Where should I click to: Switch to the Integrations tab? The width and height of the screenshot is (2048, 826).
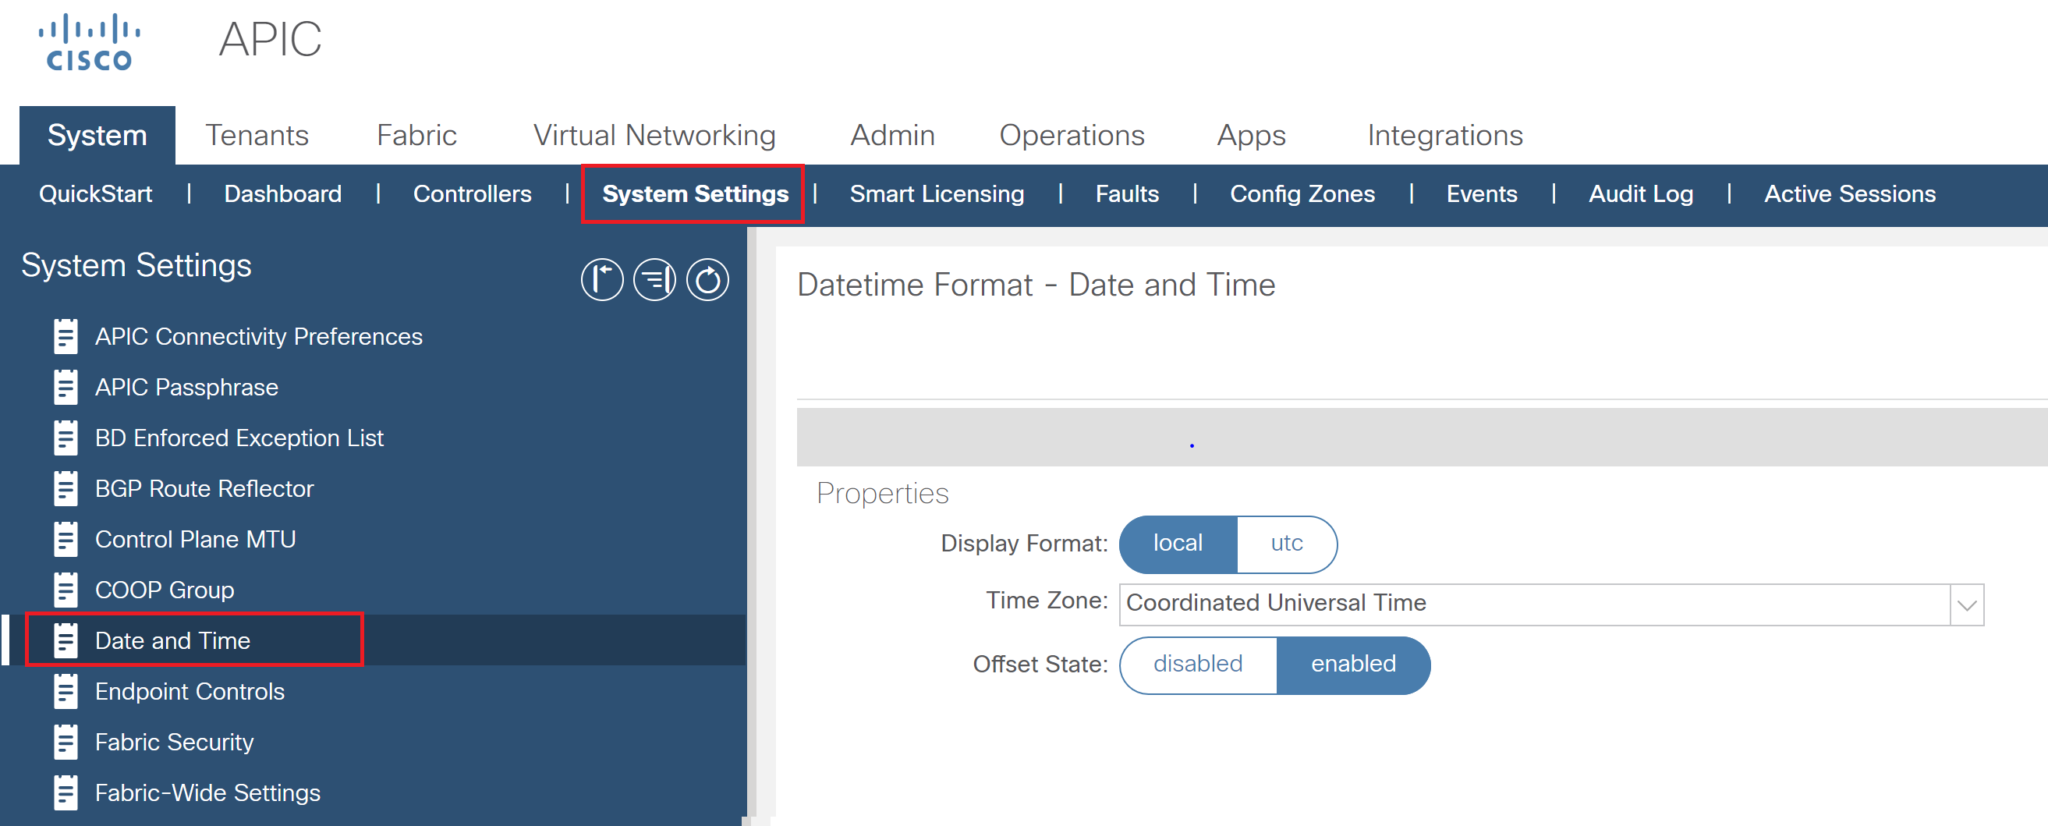[1445, 135]
